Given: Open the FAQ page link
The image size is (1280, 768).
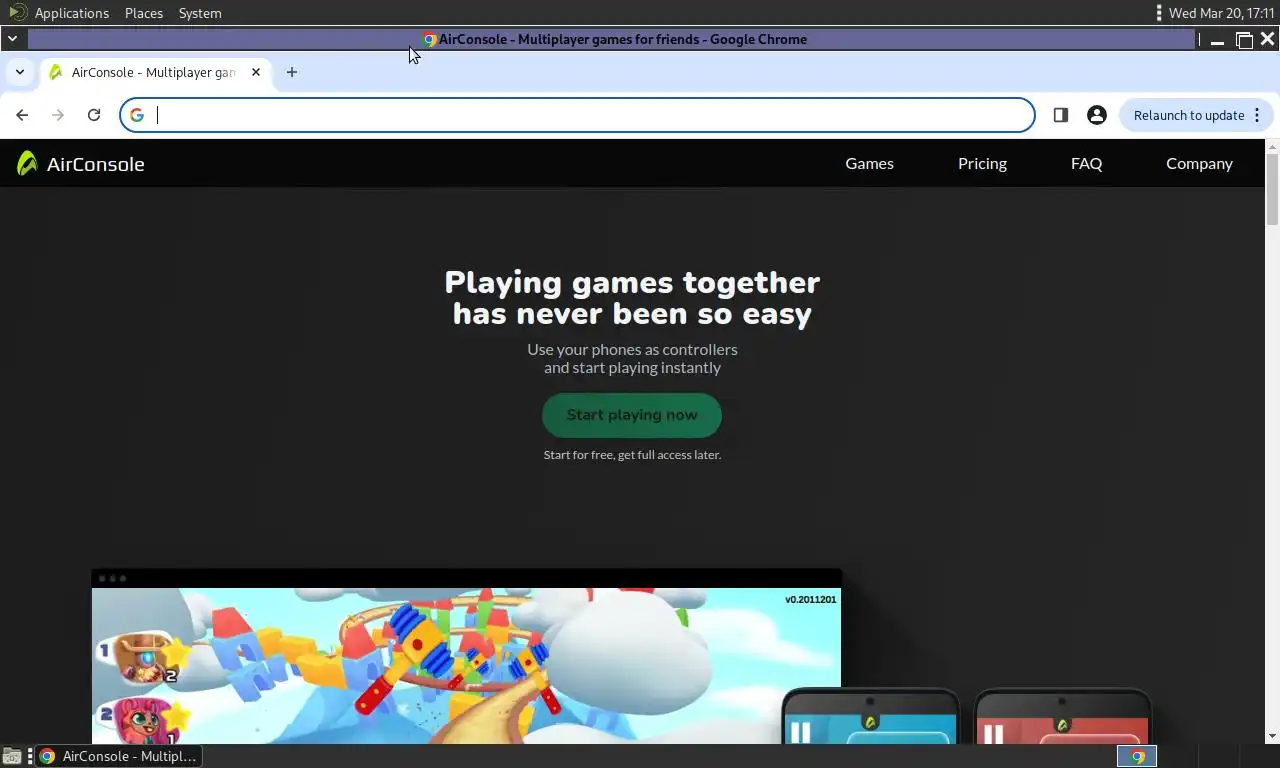Looking at the screenshot, I should pyautogui.click(x=1086, y=164).
